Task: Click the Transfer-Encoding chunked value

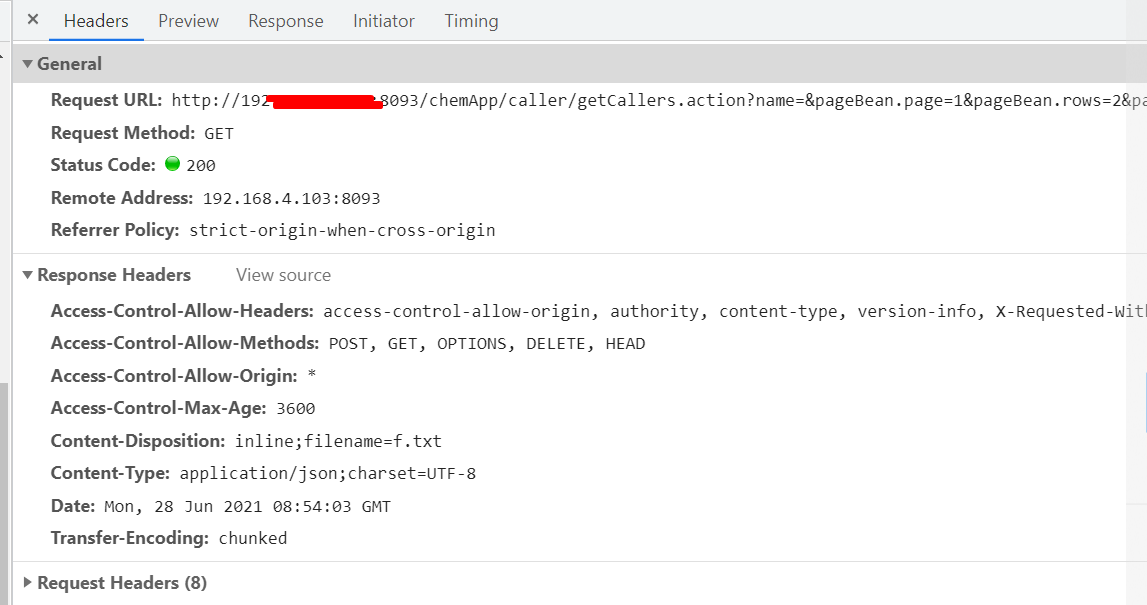Action: 252,538
